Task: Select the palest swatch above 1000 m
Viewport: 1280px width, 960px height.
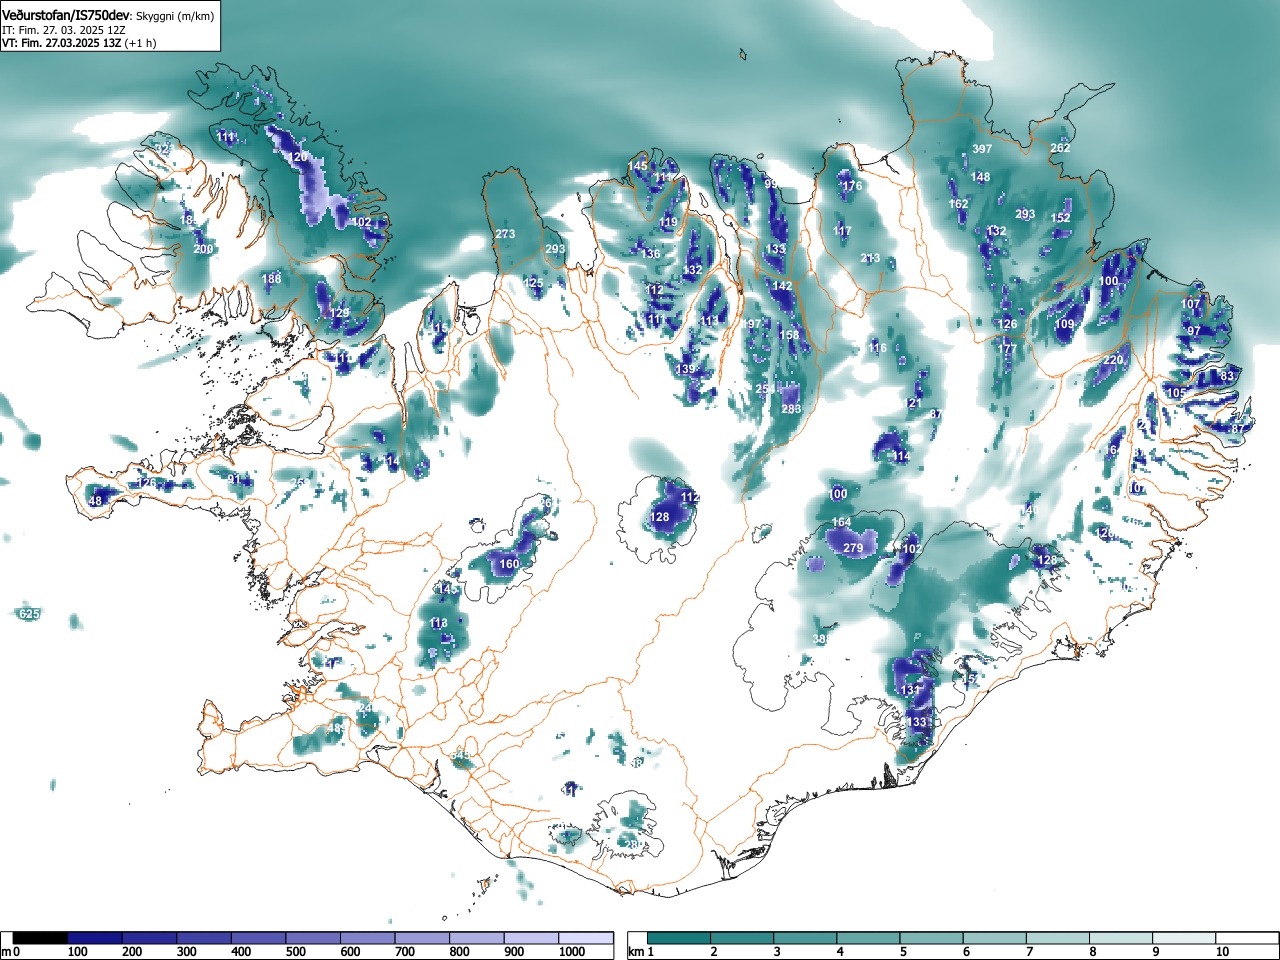Action: (586, 938)
